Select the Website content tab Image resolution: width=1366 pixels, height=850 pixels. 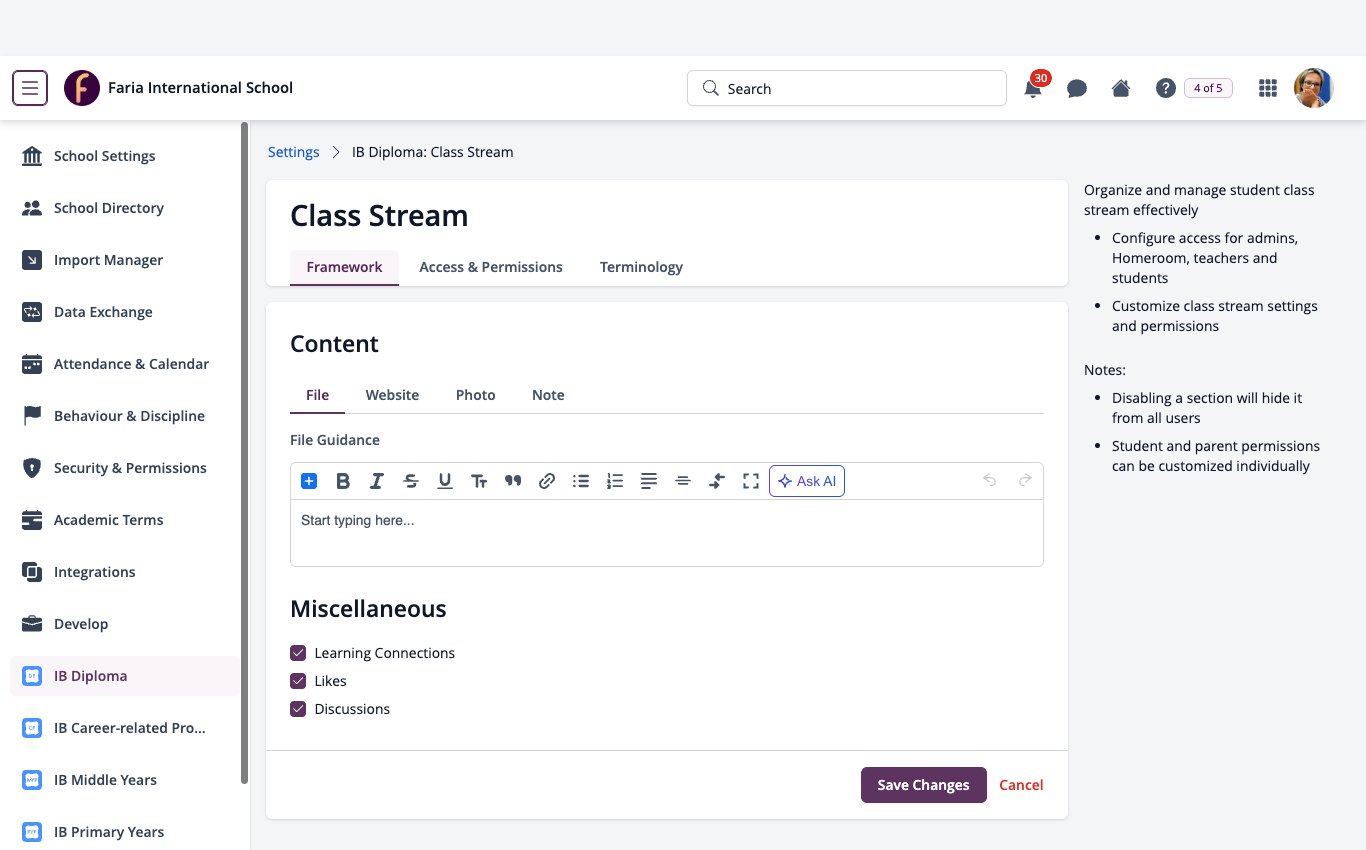pos(392,395)
